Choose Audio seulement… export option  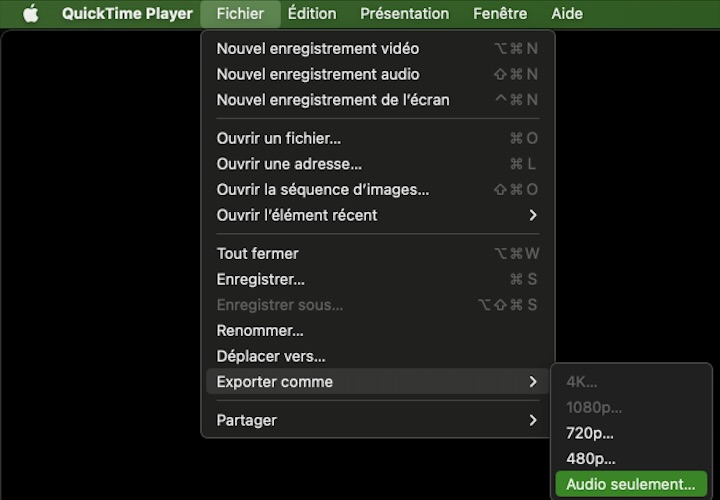tap(630, 484)
